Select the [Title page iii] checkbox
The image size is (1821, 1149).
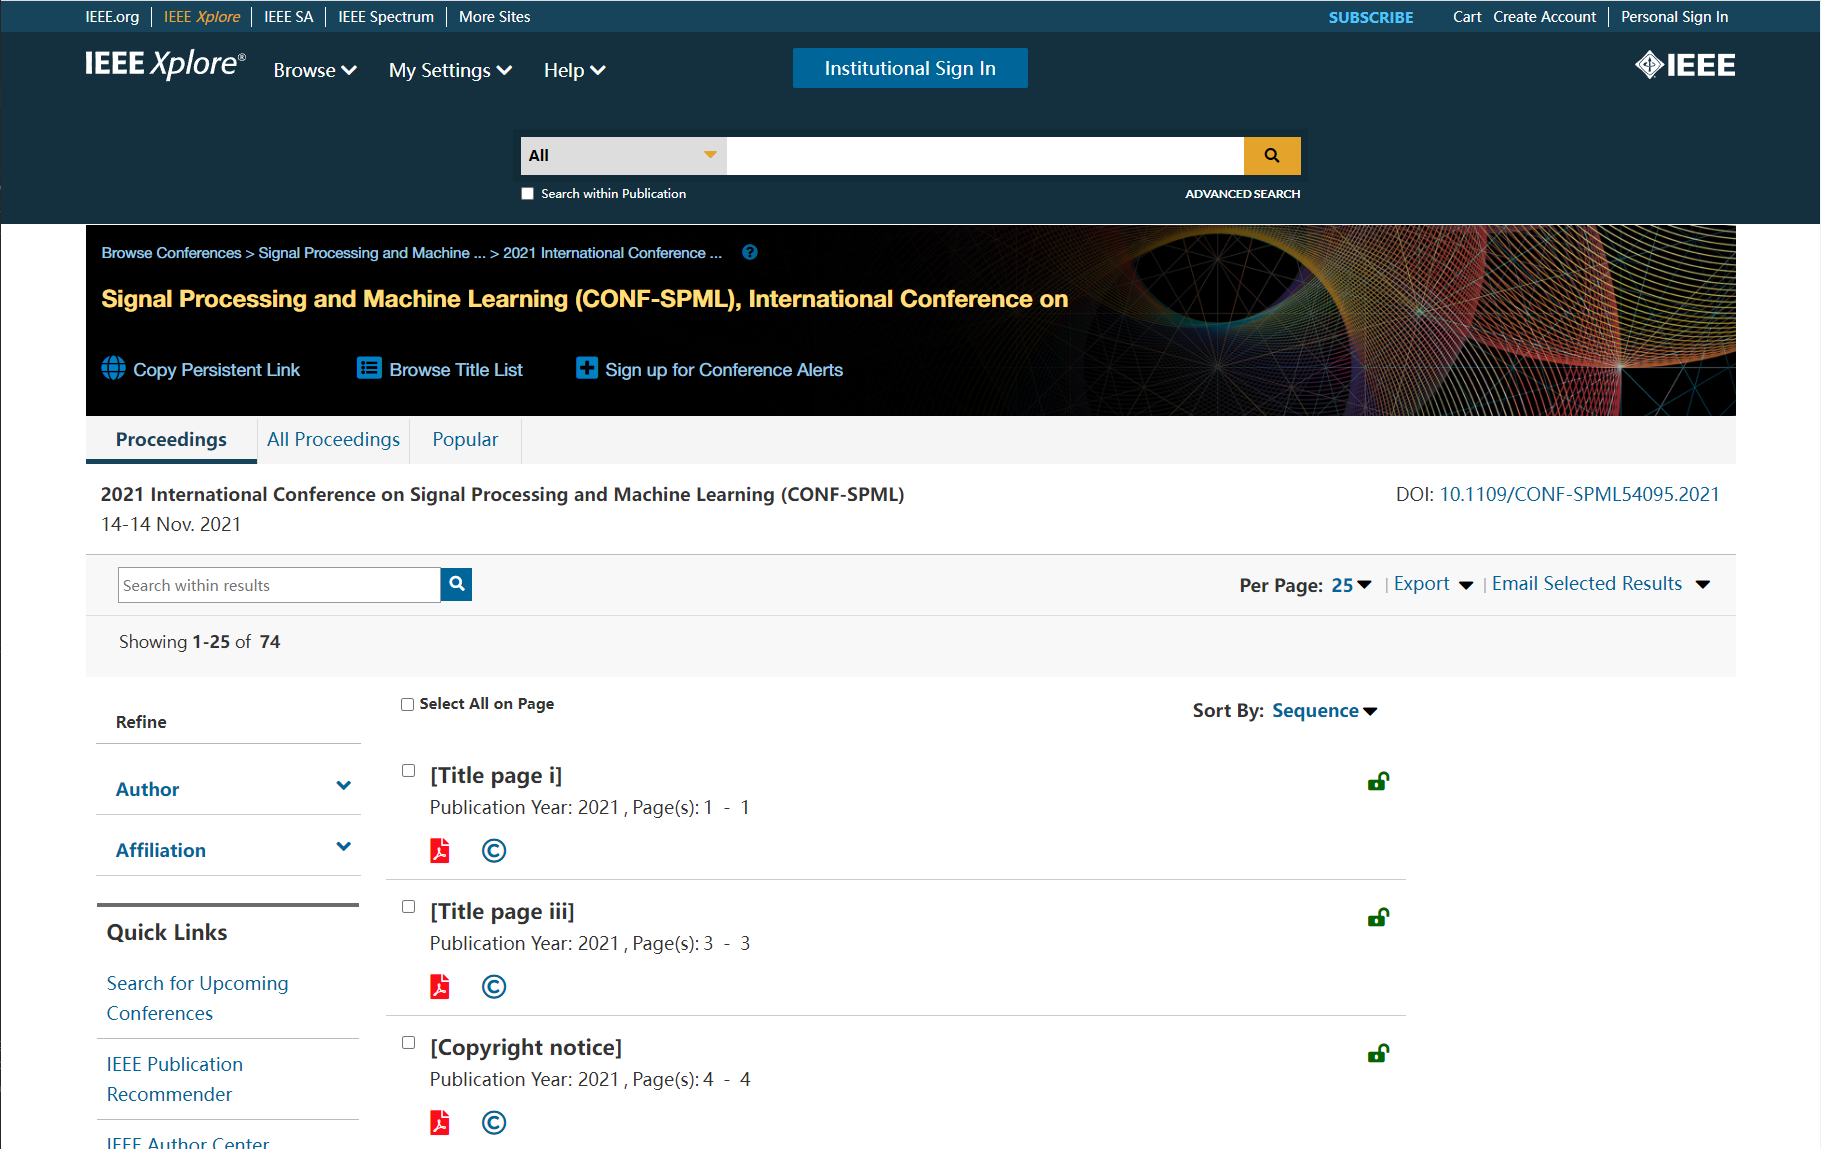coord(408,906)
